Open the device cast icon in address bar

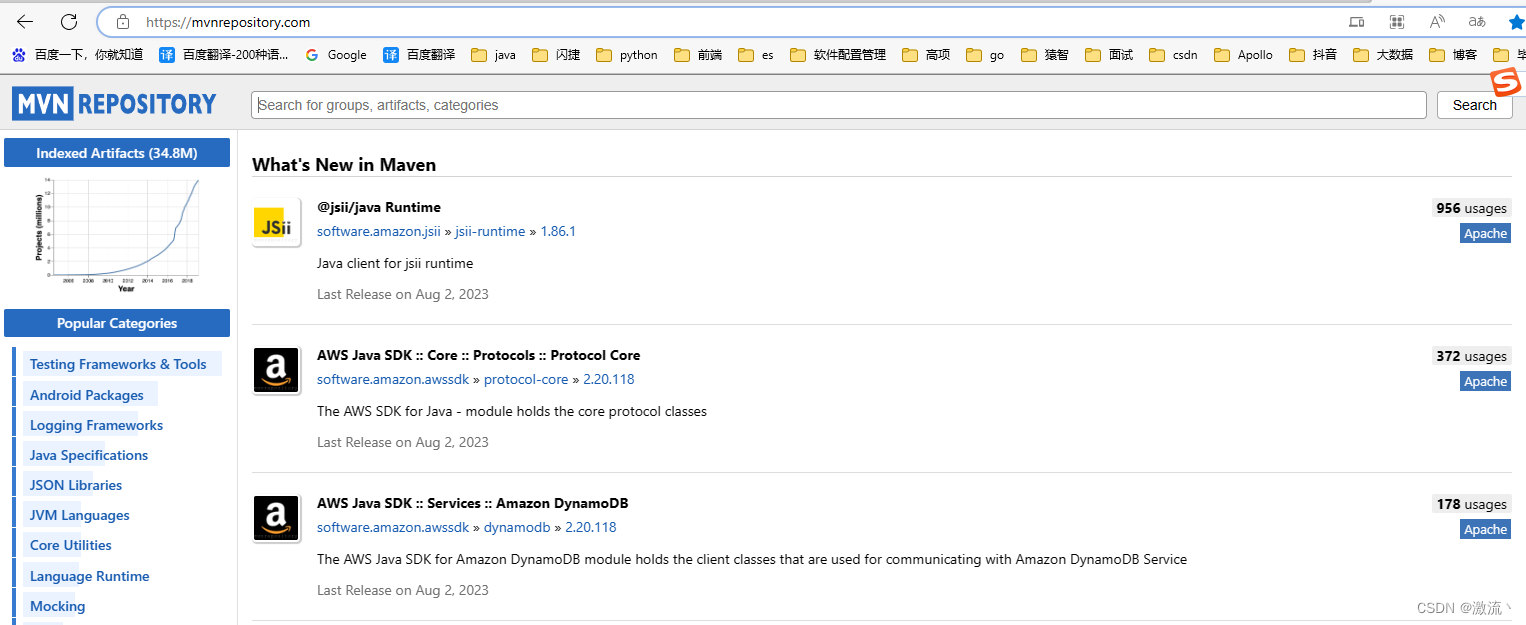(1356, 21)
